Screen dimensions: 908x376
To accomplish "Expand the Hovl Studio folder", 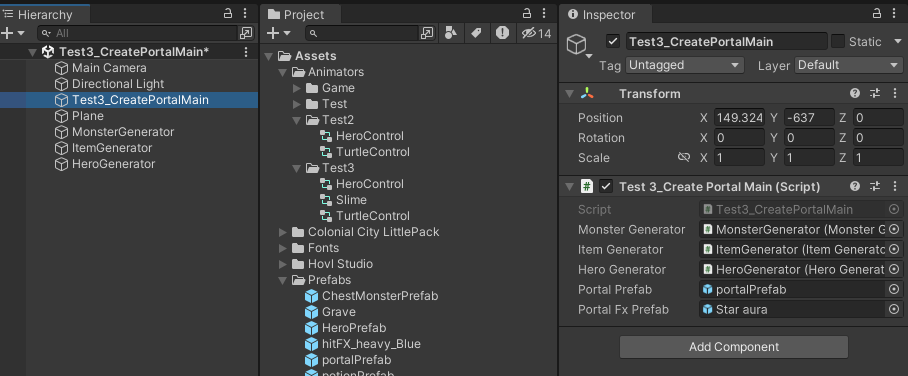I will tap(283, 264).
